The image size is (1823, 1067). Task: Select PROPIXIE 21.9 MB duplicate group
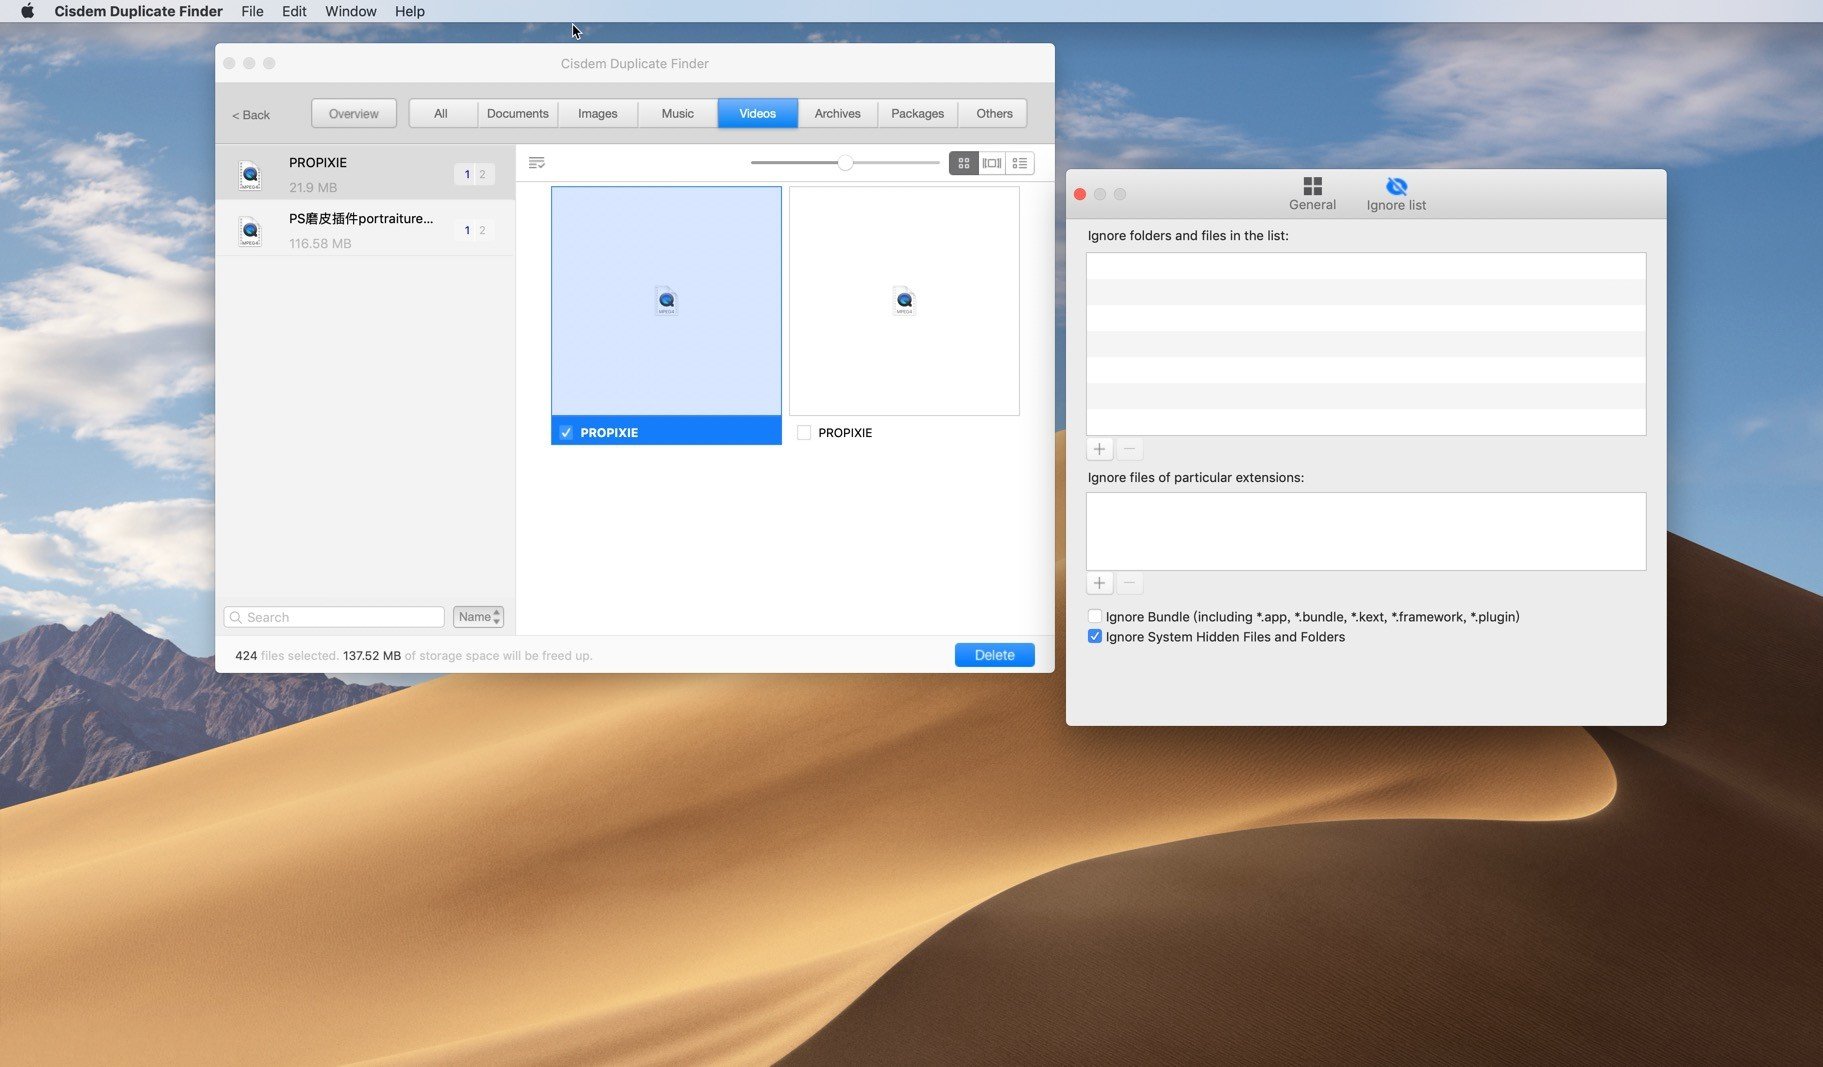(x=365, y=173)
